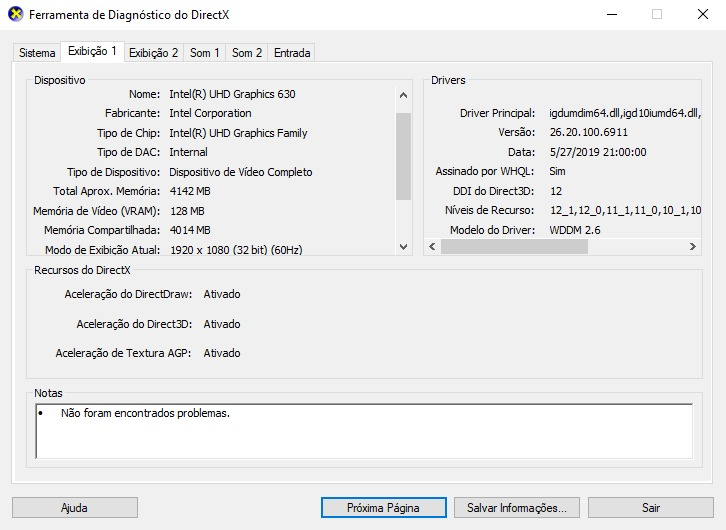This screenshot has height=530, width=726.
Task: Click the 'Intel Corporation' value
Action: (x=210, y=113)
